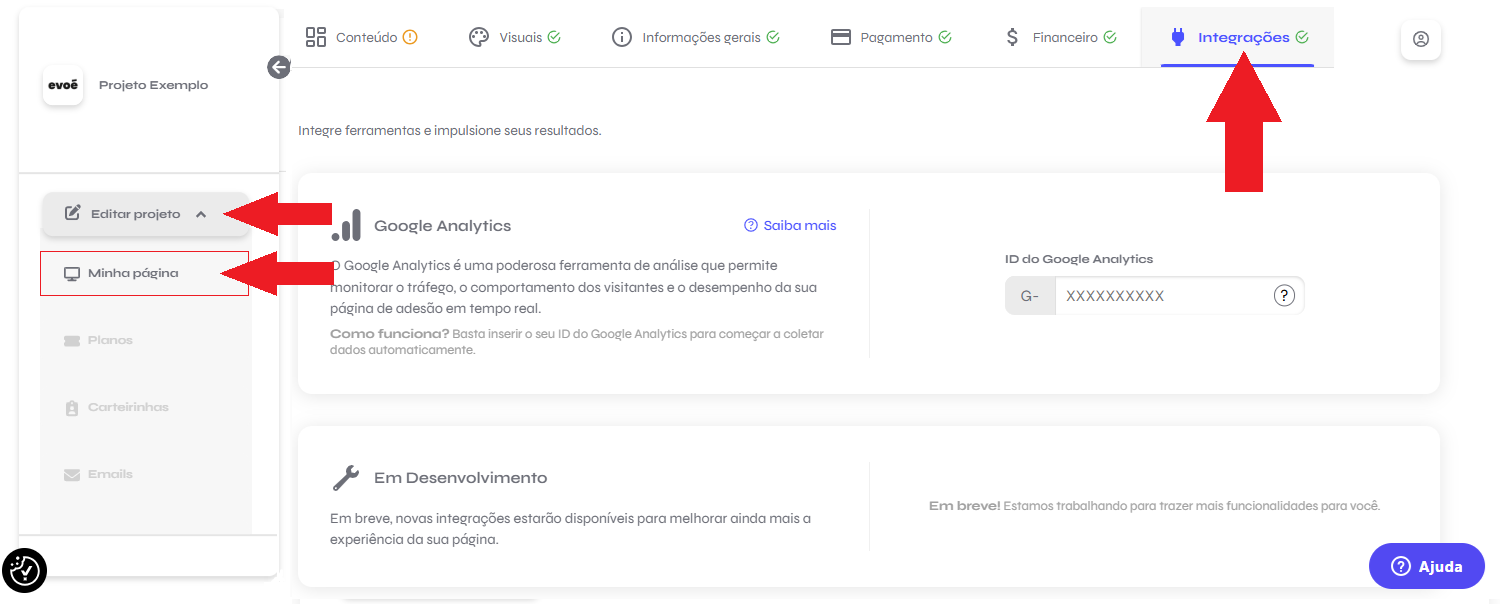
Task: Click the Projeto Exemplo project name
Action: click(154, 86)
